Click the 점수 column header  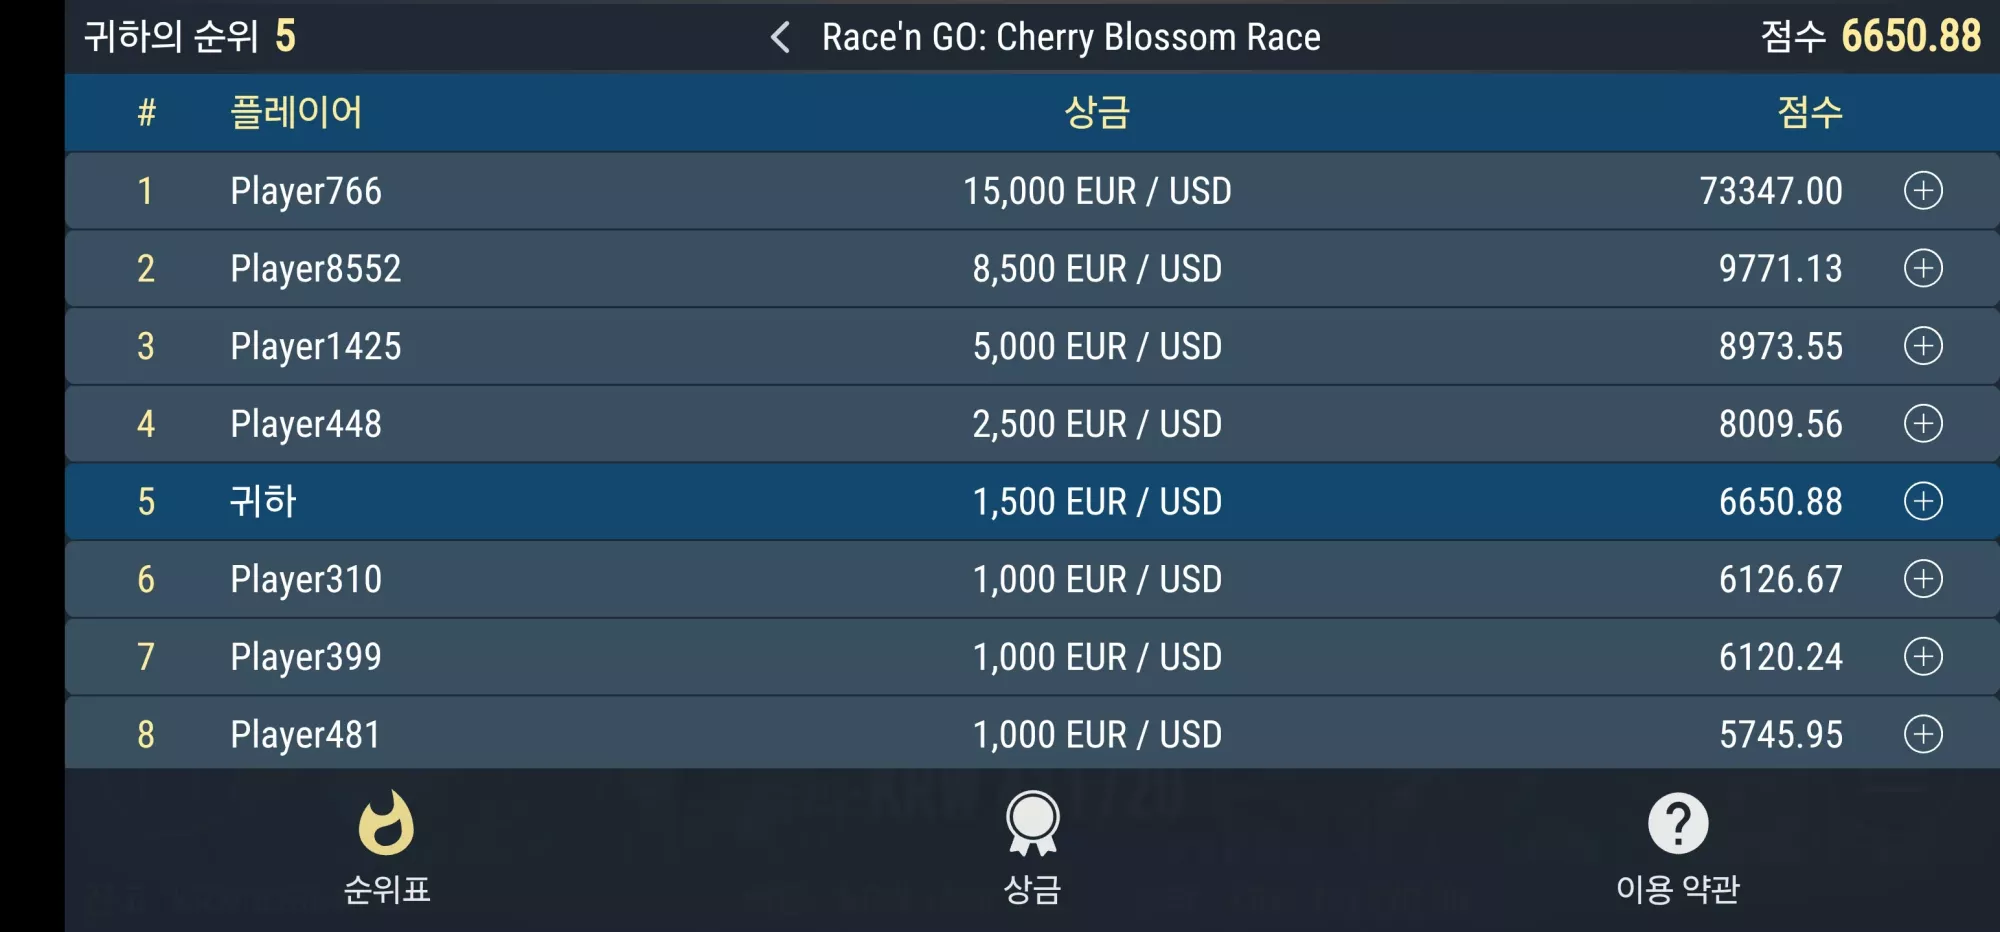(x=1810, y=112)
